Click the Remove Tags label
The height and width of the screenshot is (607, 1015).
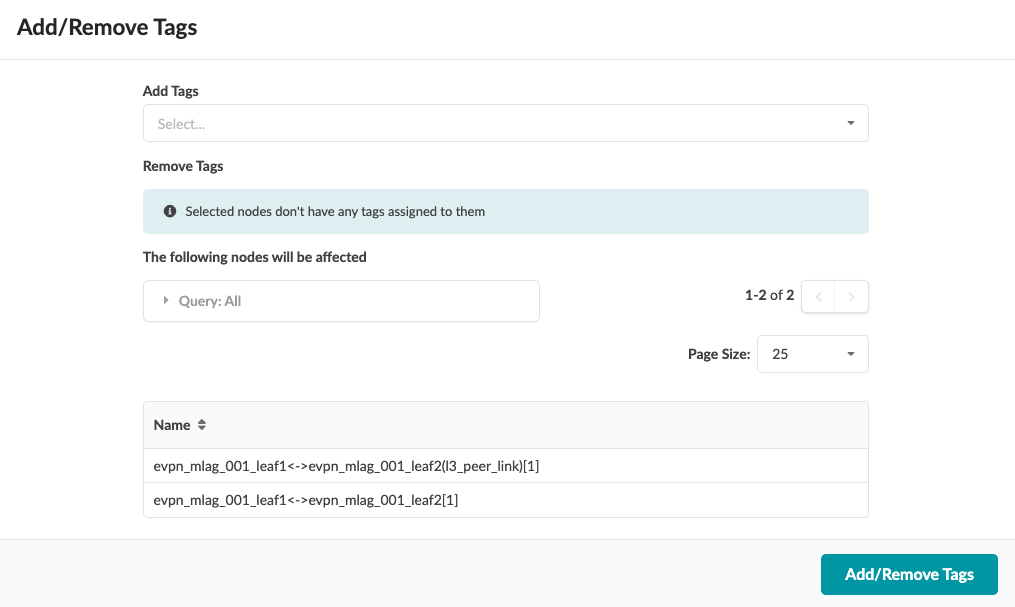[x=183, y=166]
